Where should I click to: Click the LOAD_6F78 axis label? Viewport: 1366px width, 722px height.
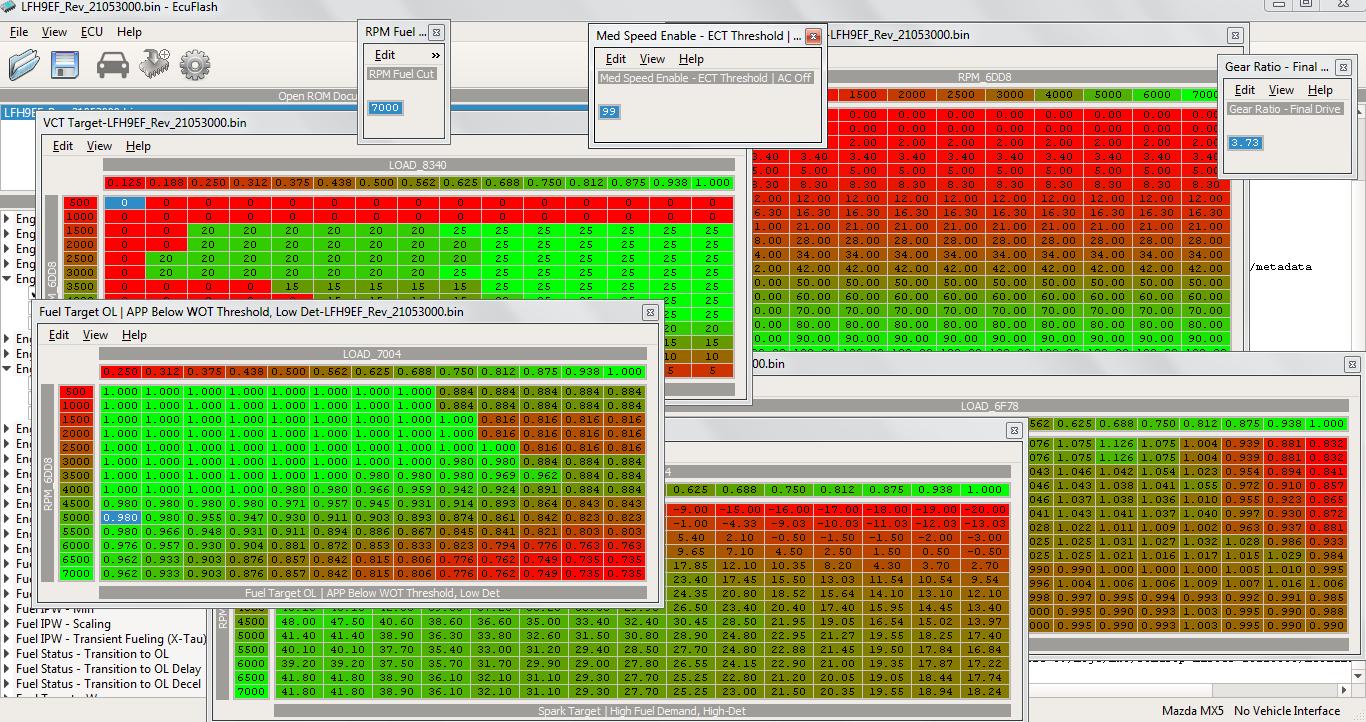(x=989, y=406)
